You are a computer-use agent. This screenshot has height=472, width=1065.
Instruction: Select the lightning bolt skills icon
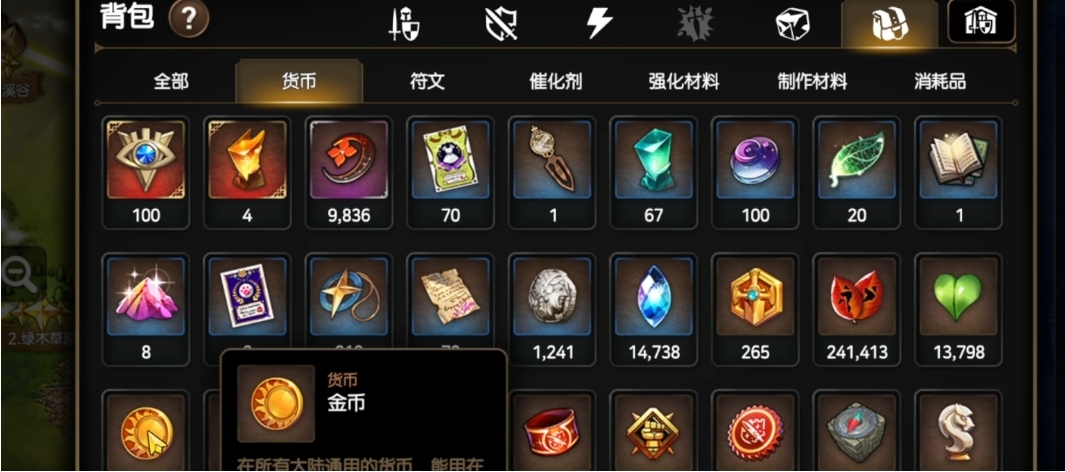click(x=599, y=24)
